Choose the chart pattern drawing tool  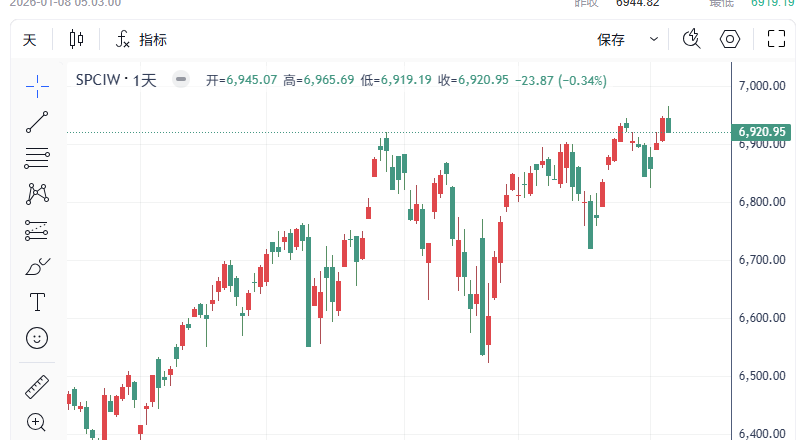[37, 193]
